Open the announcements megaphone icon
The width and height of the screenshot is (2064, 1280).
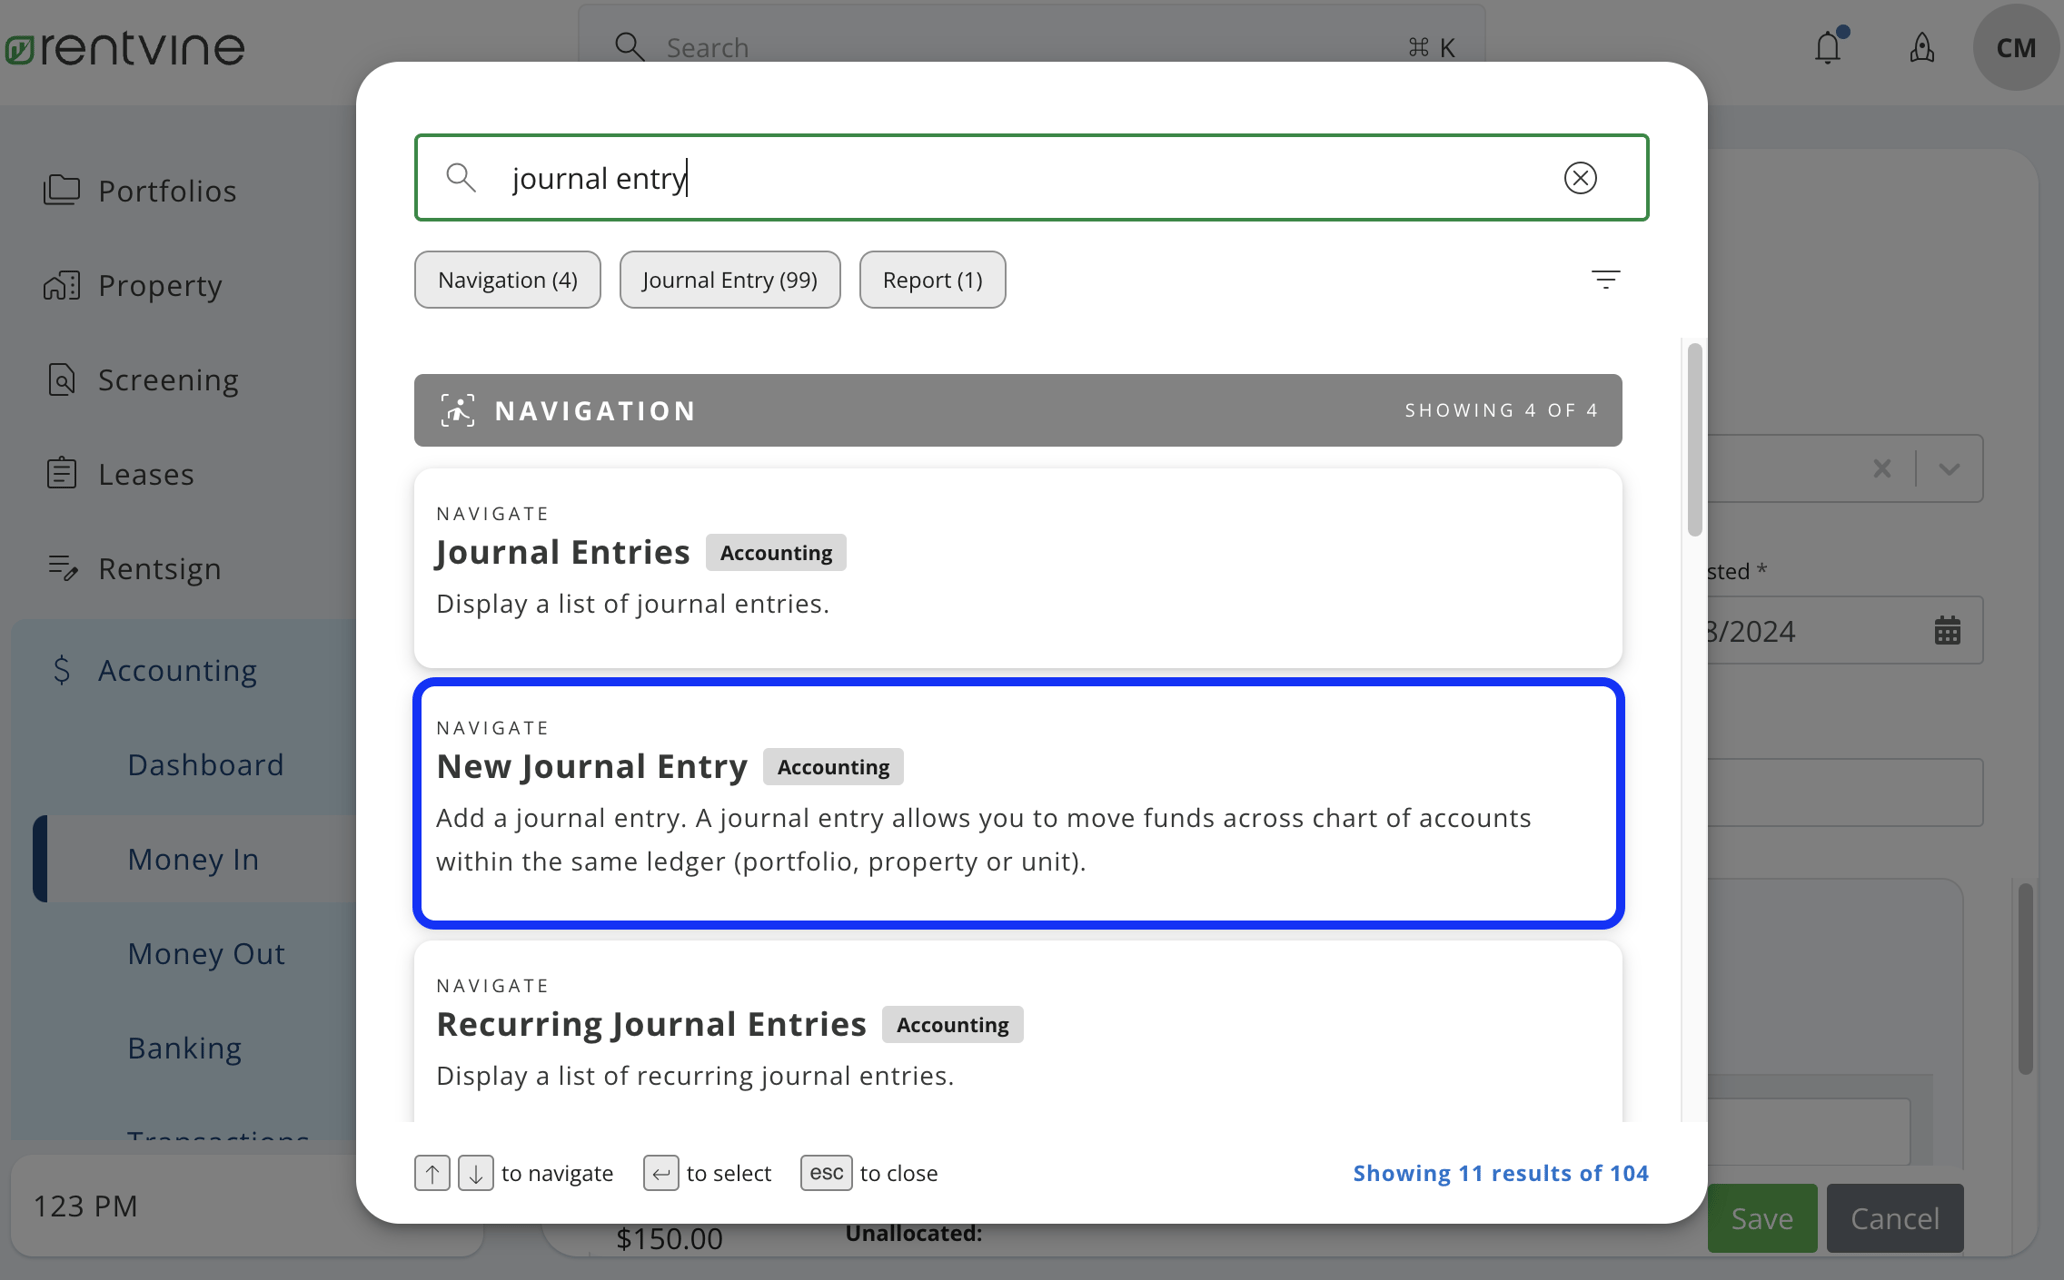pyautogui.click(x=1921, y=47)
